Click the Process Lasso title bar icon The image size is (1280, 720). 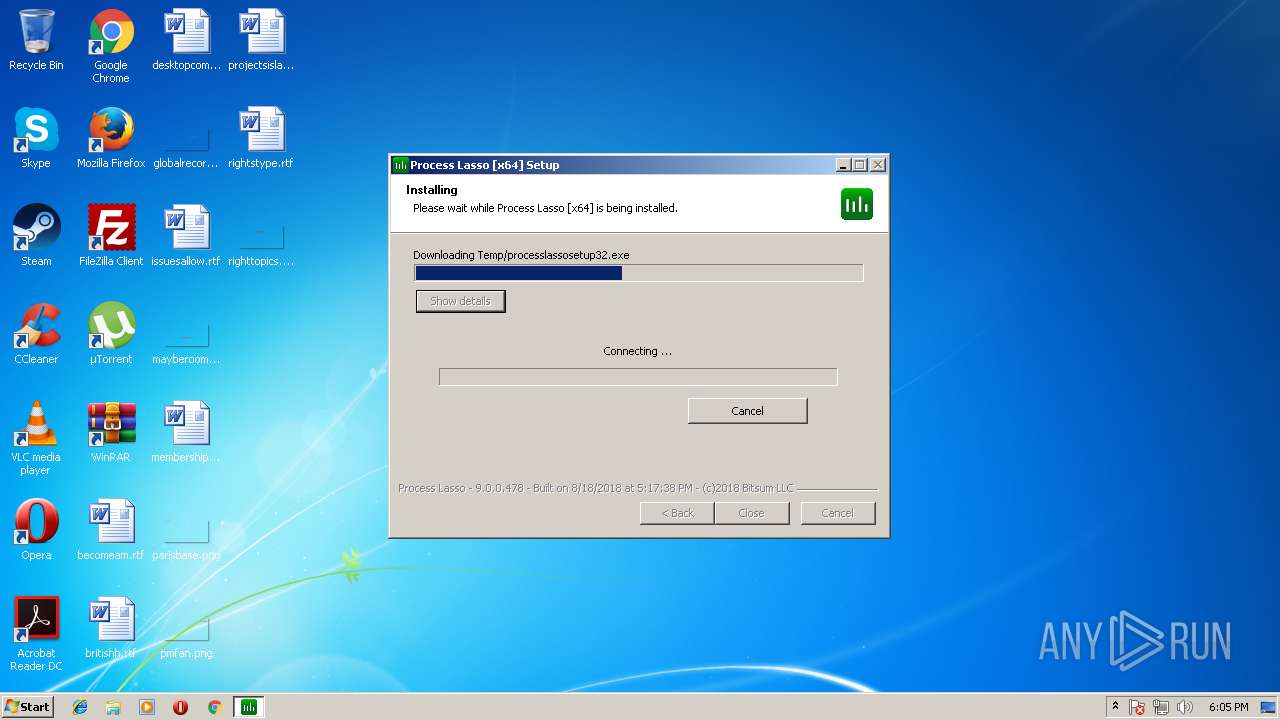coord(400,165)
